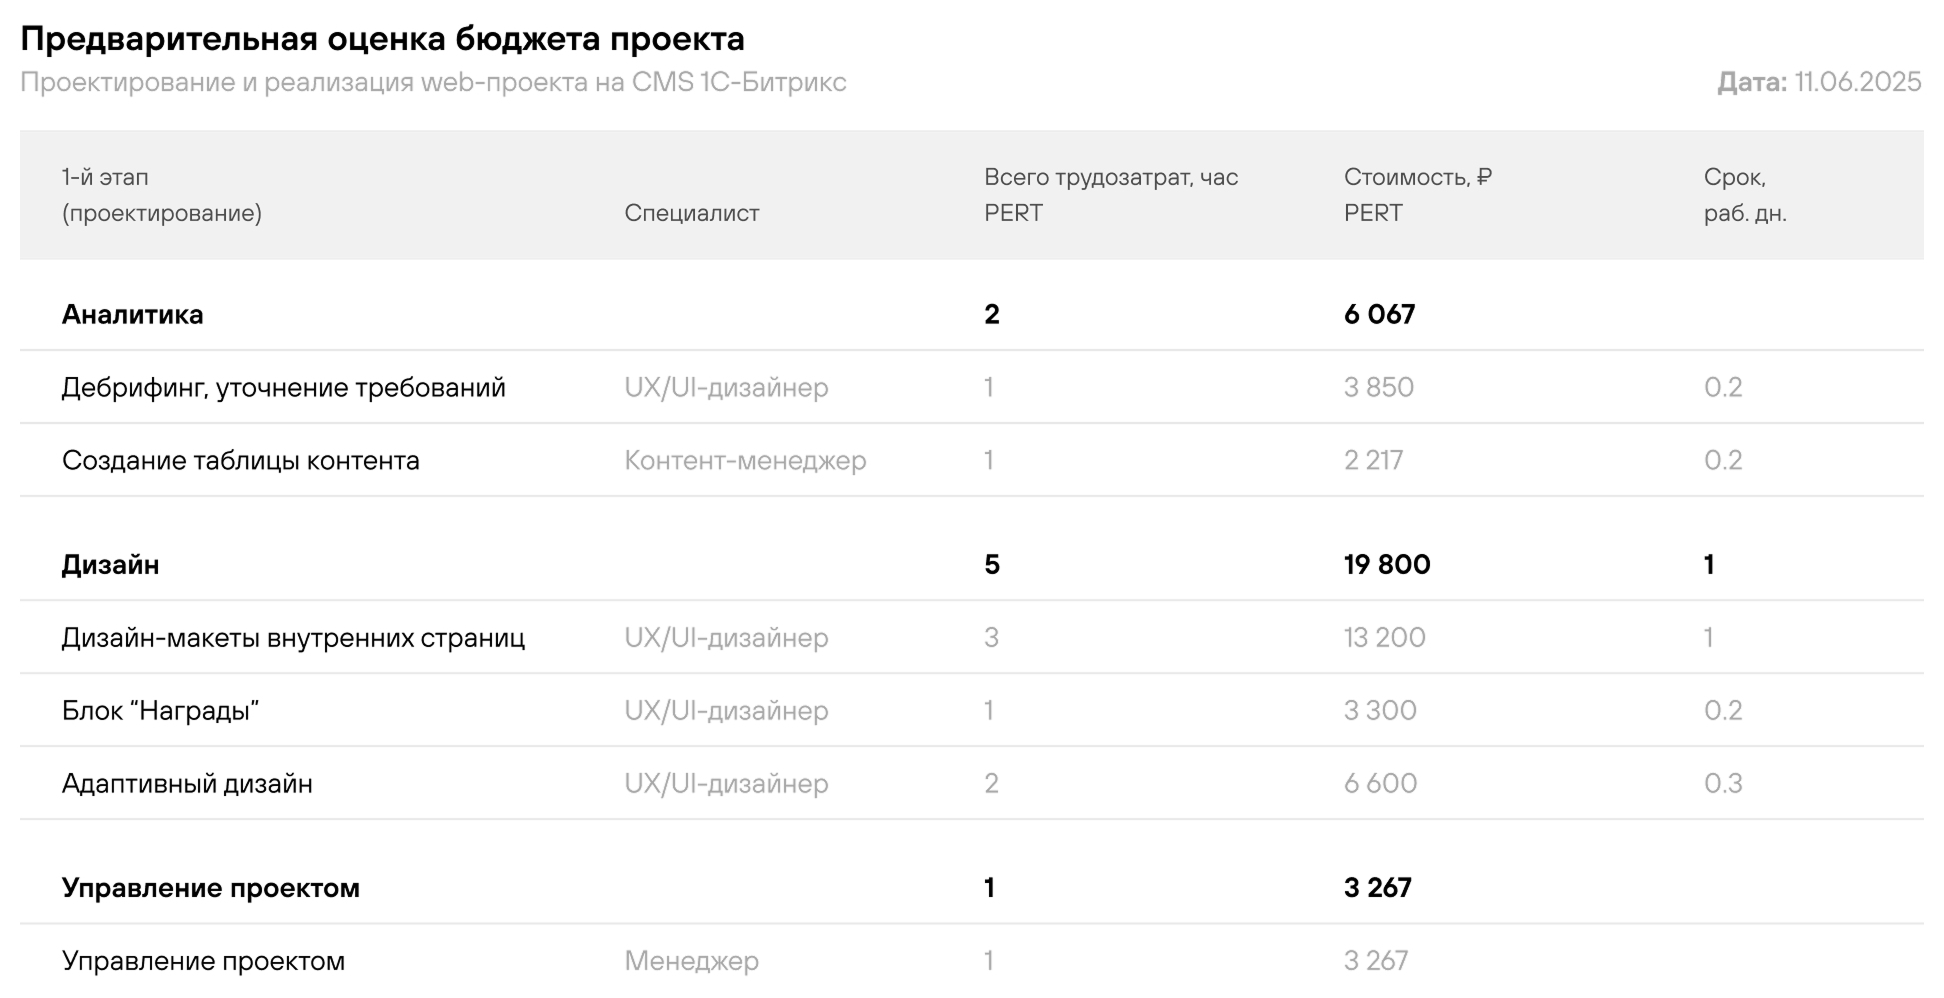Viewport: 1944px width, 998px height.
Task: Select the bold "Дизайн" section heading
Action: point(111,565)
